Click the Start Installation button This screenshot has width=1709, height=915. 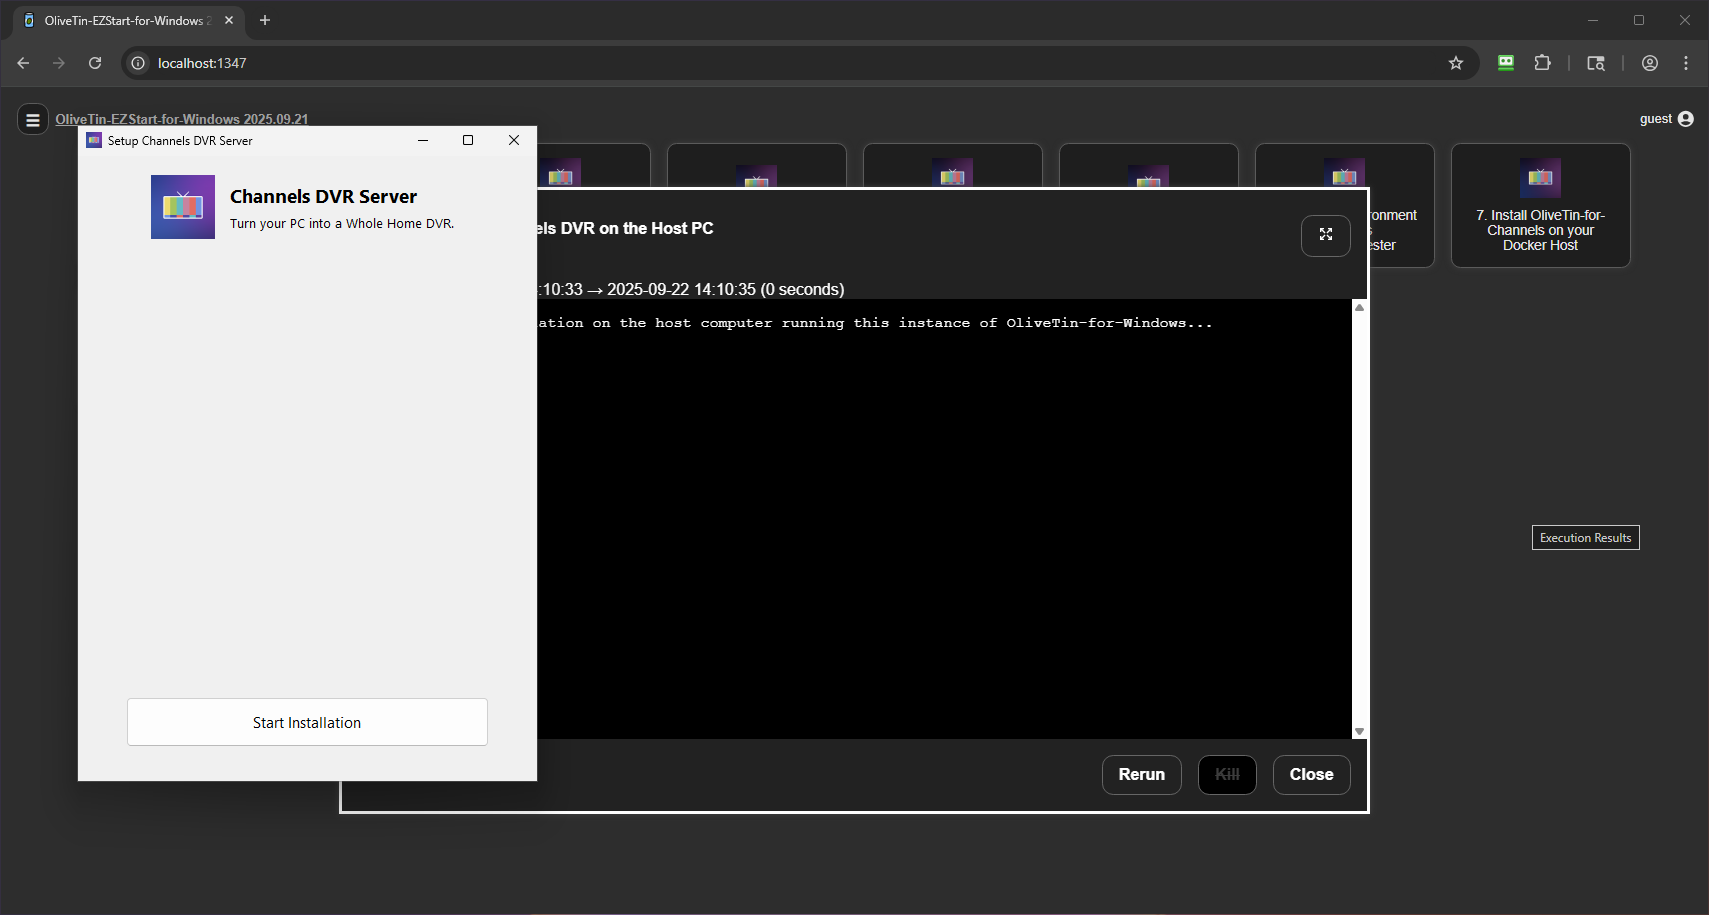point(307,722)
